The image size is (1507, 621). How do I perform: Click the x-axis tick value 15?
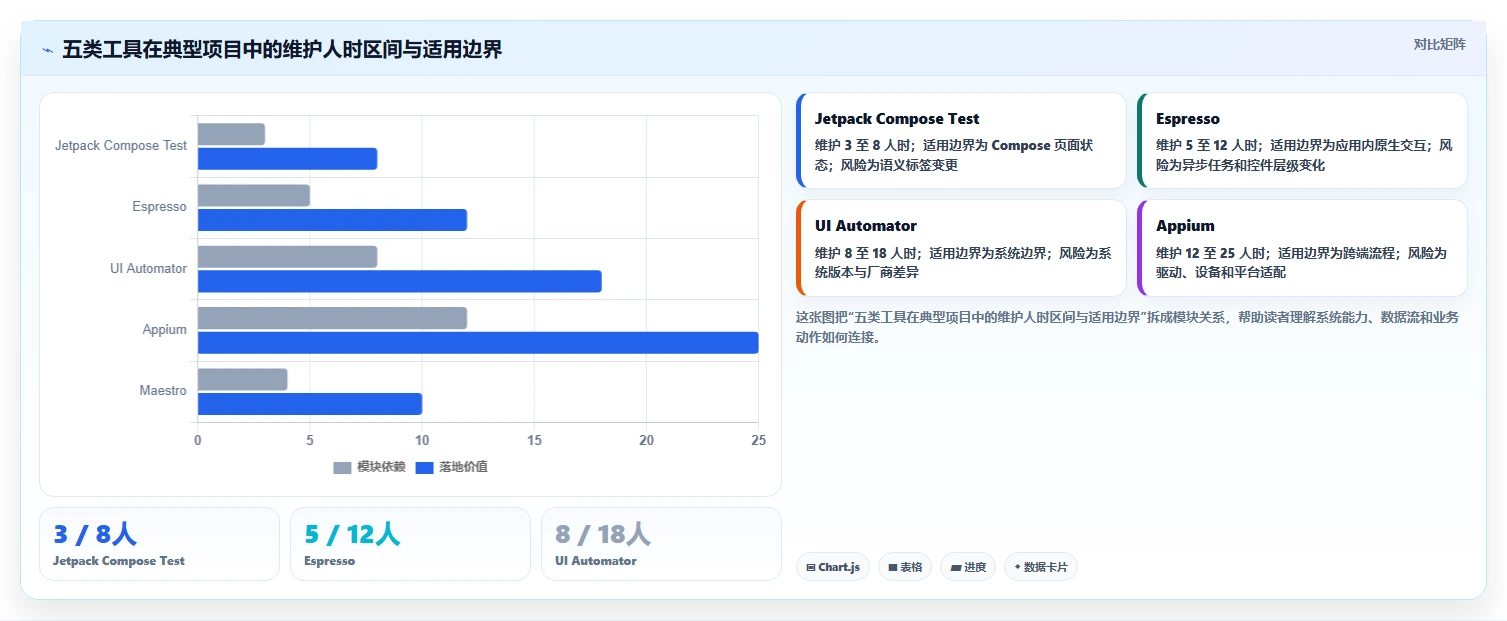pos(534,440)
